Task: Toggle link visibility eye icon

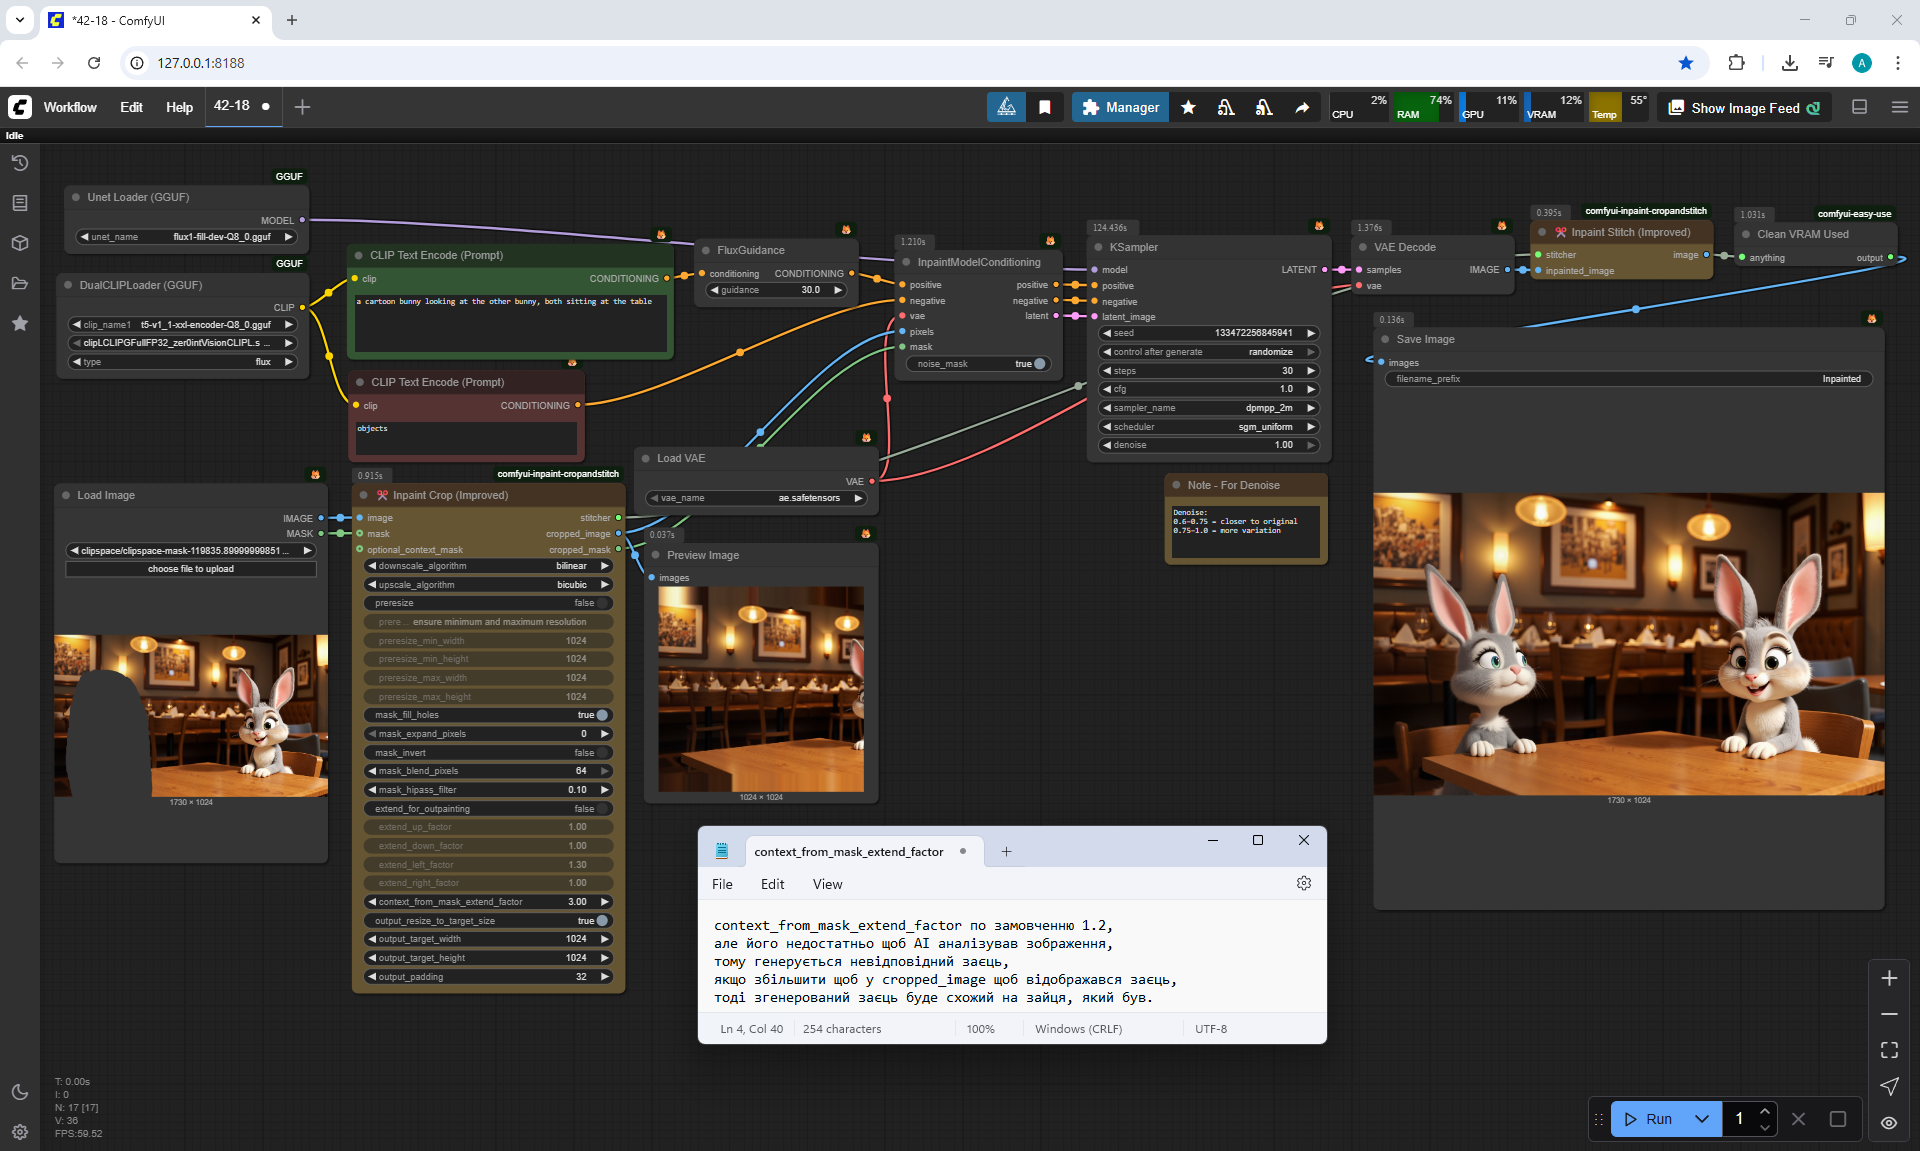Action: pyautogui.click(x=1889, y=1122)
